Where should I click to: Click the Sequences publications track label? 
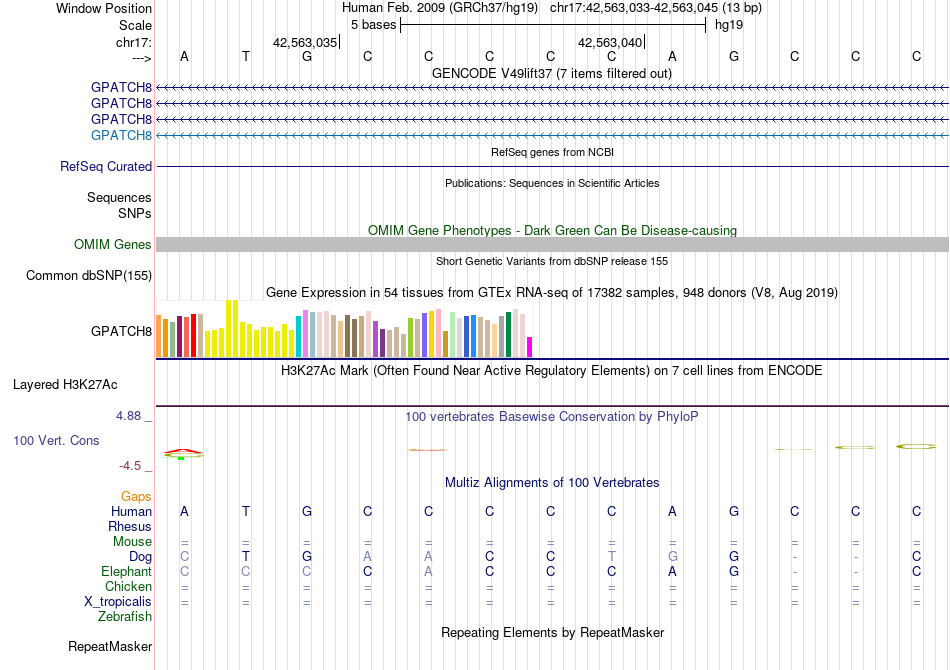[x=119, y=197]
